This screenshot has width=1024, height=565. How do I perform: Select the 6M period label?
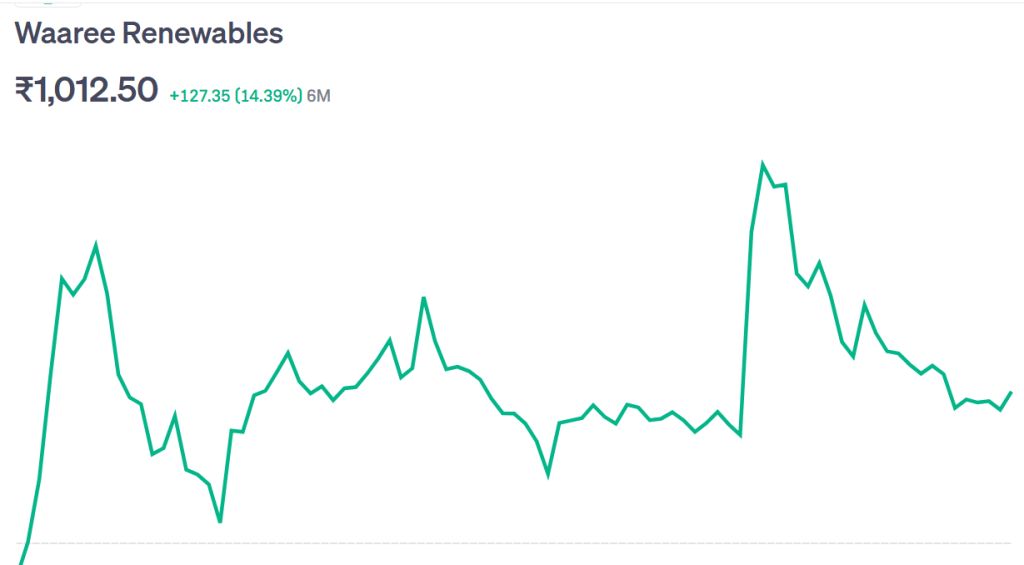click(319, 96)
